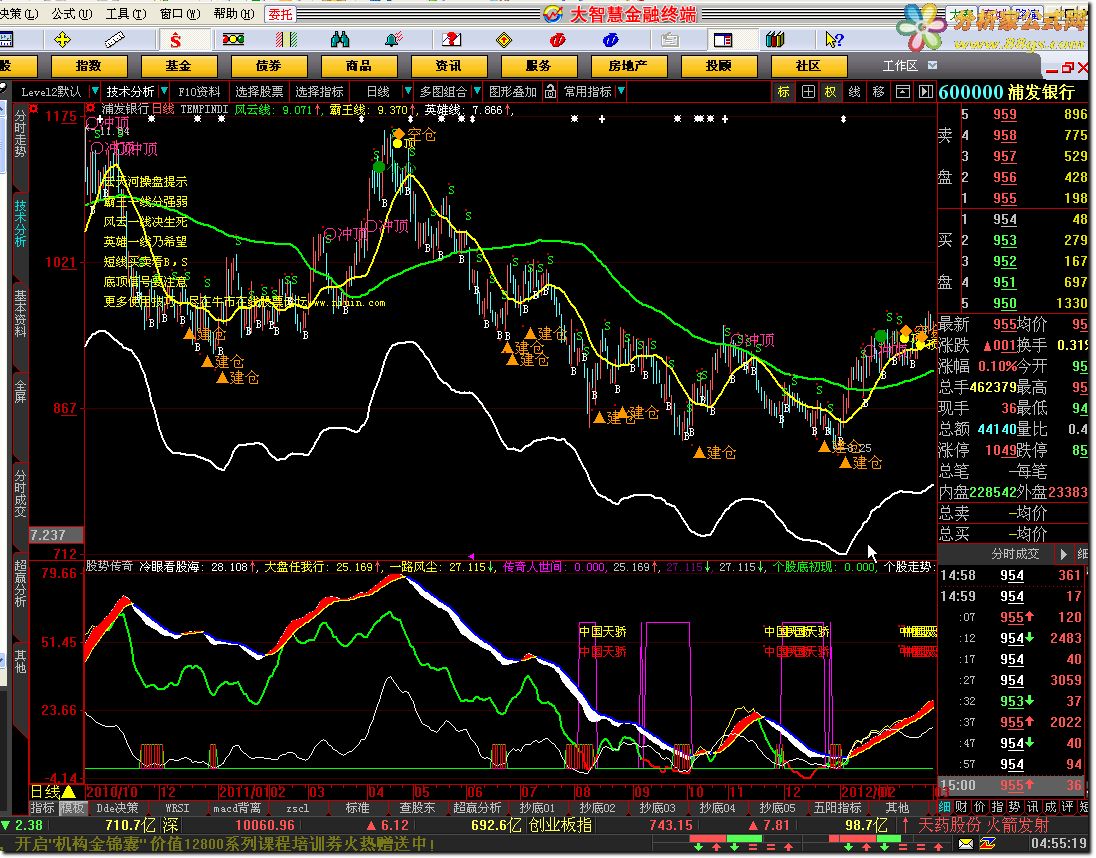This screenshot has width=1096, height=858.
Task: Open the Level2默认 dropdown arrow
Action: tap(94, 91)
